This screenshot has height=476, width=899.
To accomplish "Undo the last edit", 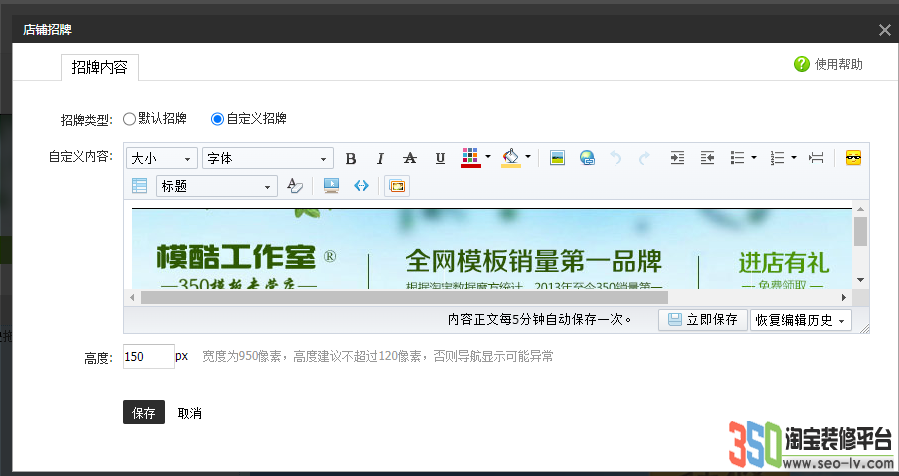I will [616, 158].
